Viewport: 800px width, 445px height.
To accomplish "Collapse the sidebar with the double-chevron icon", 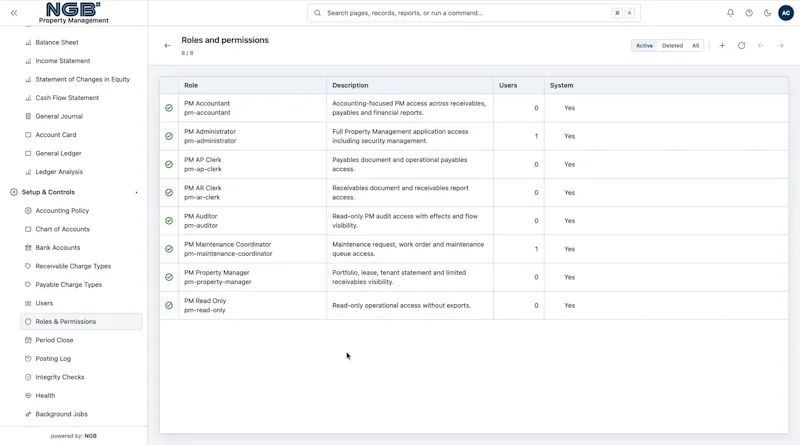I will [x=14, y=13].
